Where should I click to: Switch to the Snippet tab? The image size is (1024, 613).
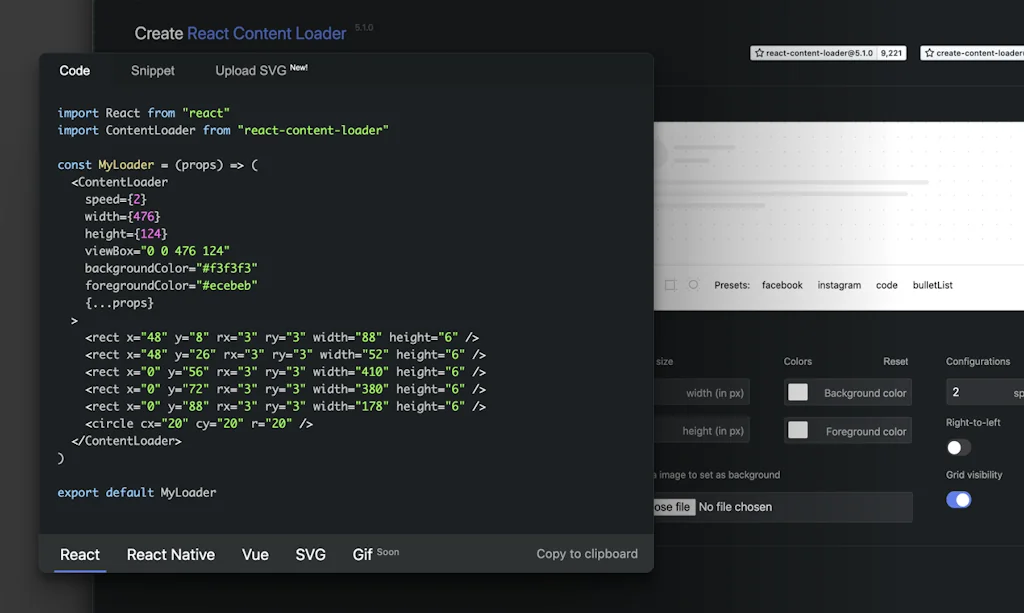pyautogui.click(x=152, y=71)
